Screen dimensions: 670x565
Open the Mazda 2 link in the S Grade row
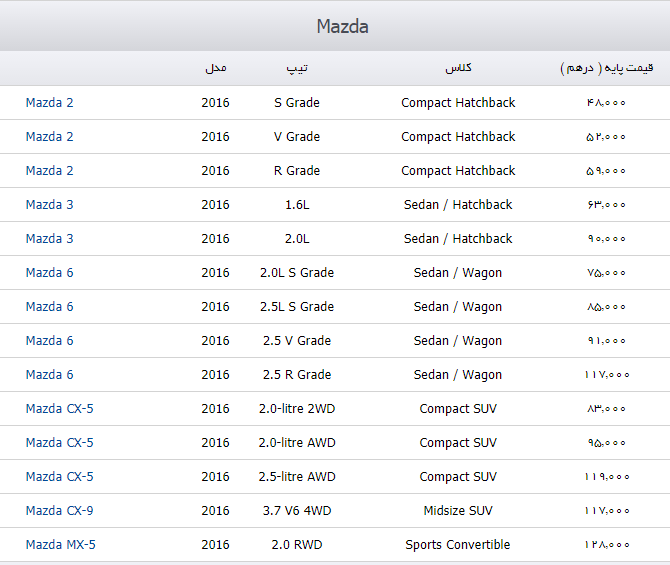coord(50,103)
